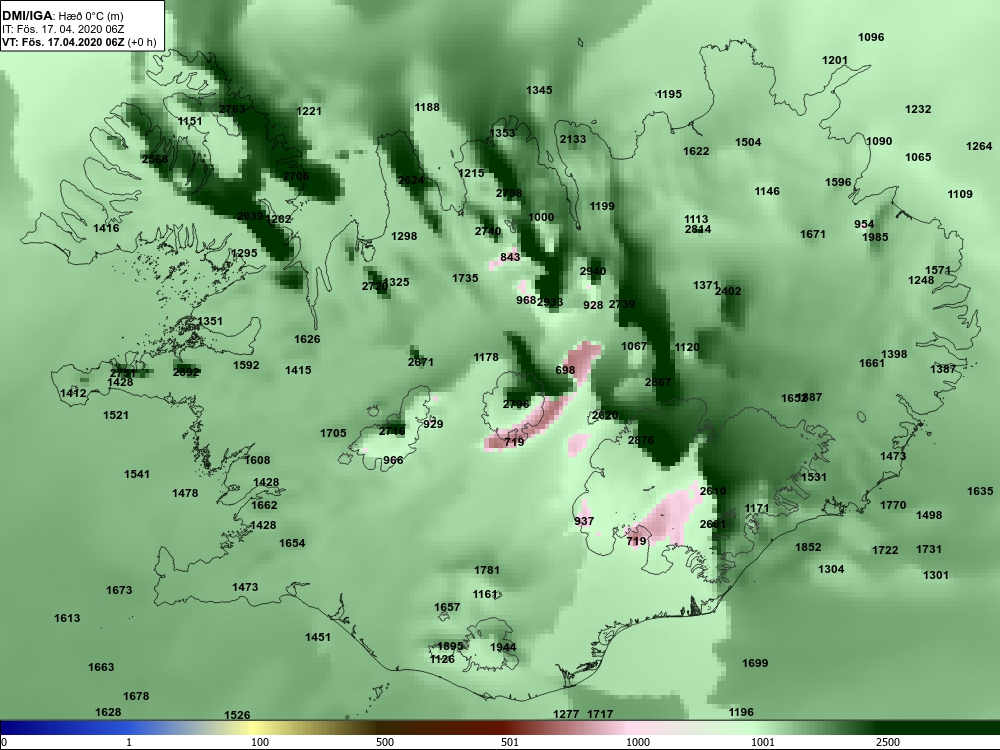Select map value 1699
The image size is (1000, 750).
[755, 663]
